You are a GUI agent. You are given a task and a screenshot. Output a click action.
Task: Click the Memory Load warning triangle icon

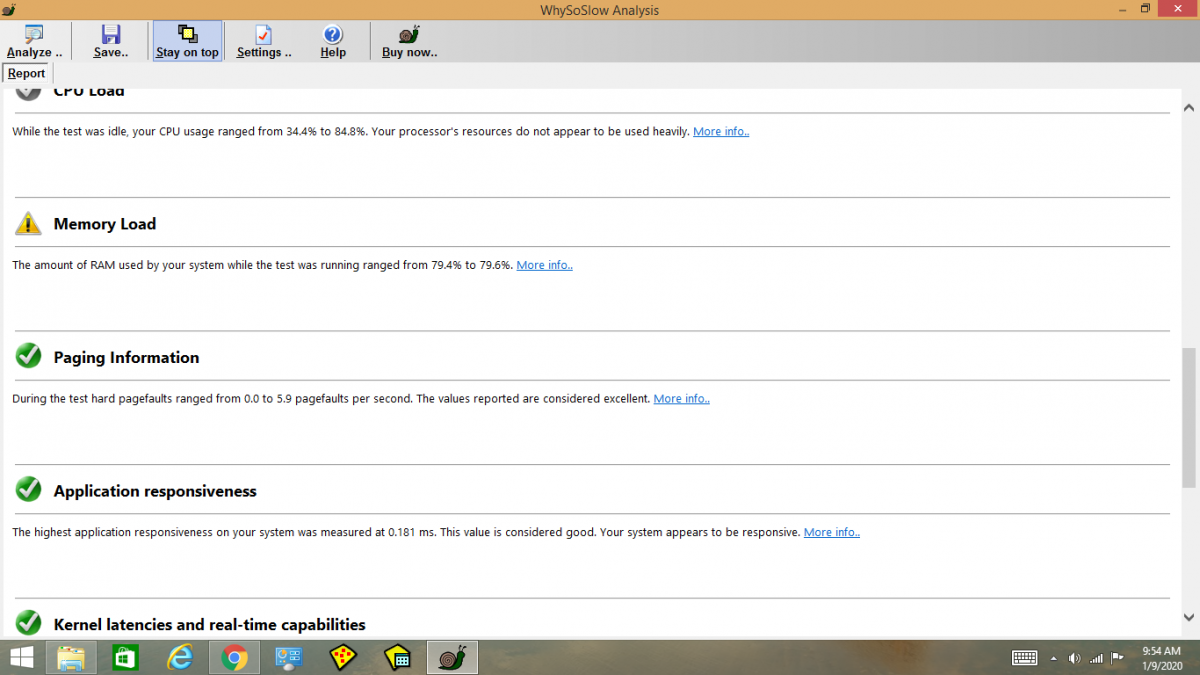(x=29, y=223)
